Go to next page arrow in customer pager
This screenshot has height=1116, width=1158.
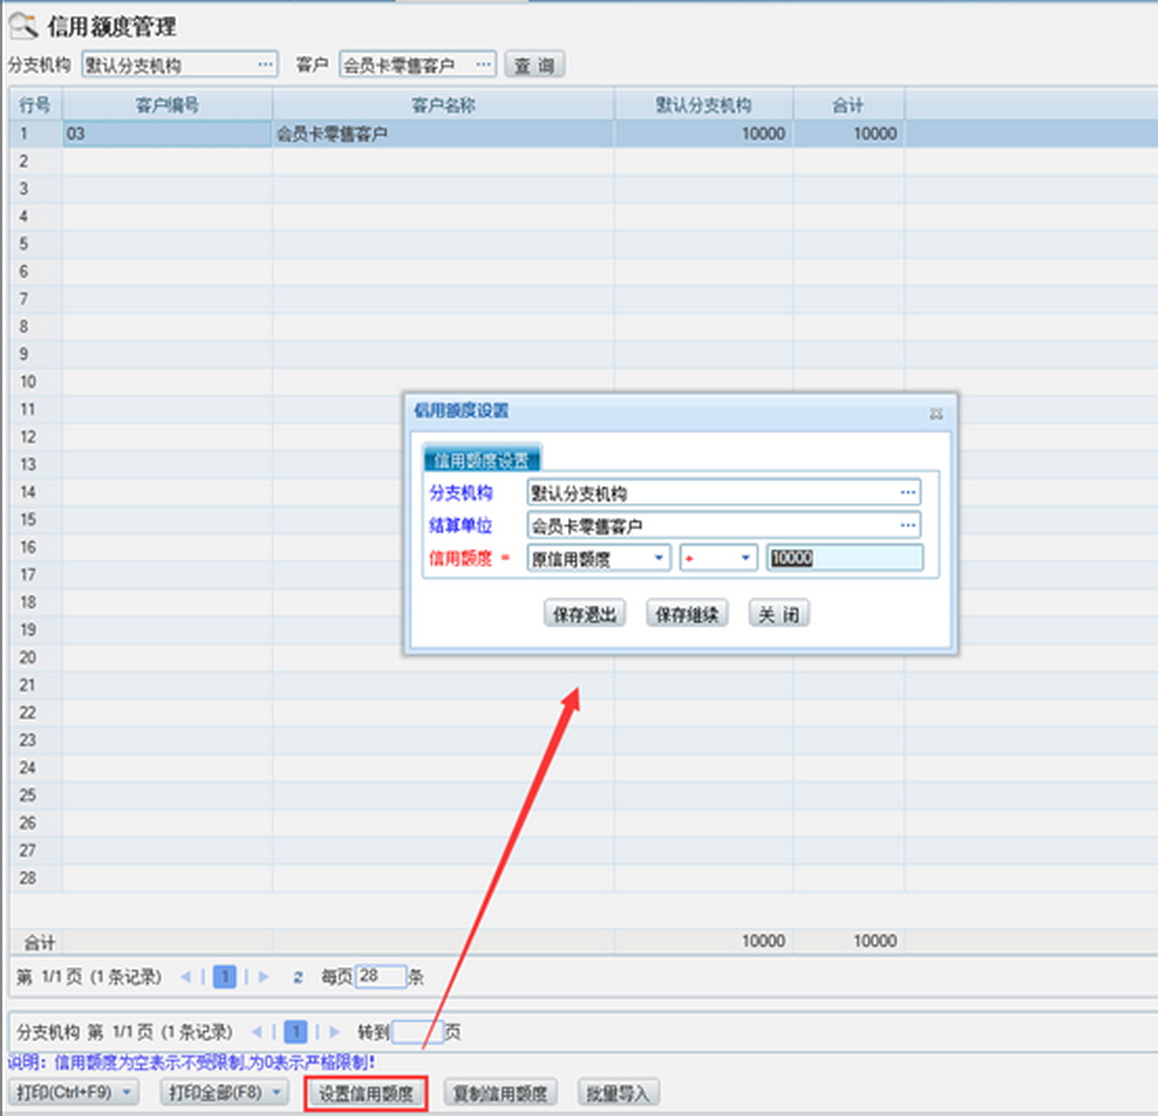(264, 977)
